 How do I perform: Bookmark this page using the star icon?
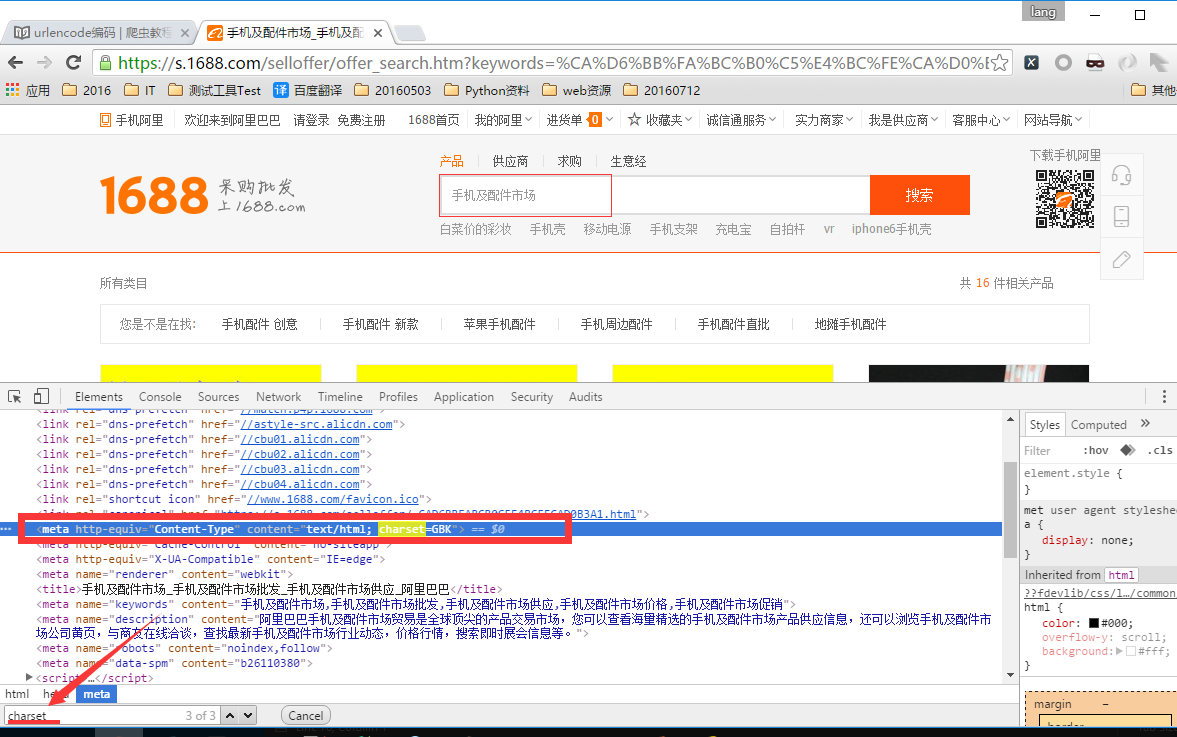pos(999,62)
